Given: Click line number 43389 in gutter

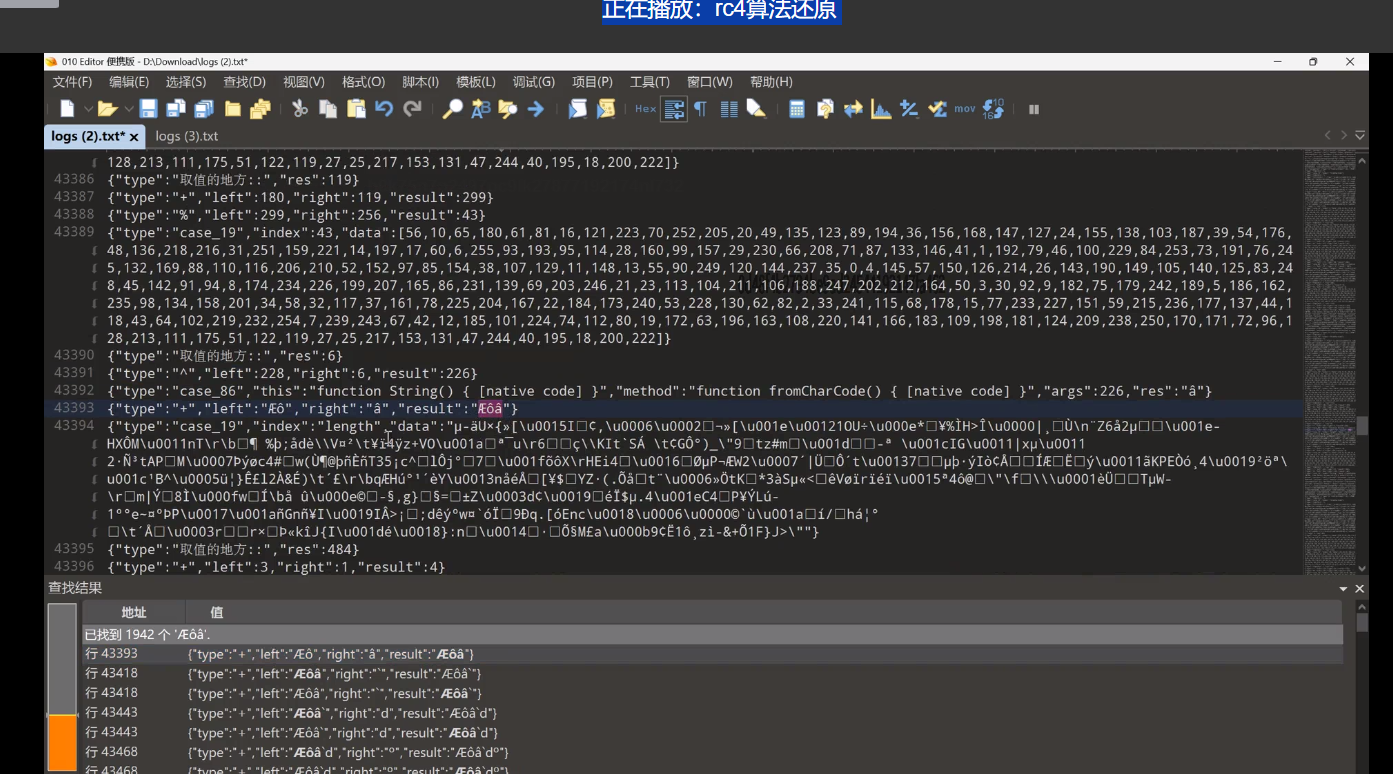Looking at the screenshot, I should tap(73, 232).
